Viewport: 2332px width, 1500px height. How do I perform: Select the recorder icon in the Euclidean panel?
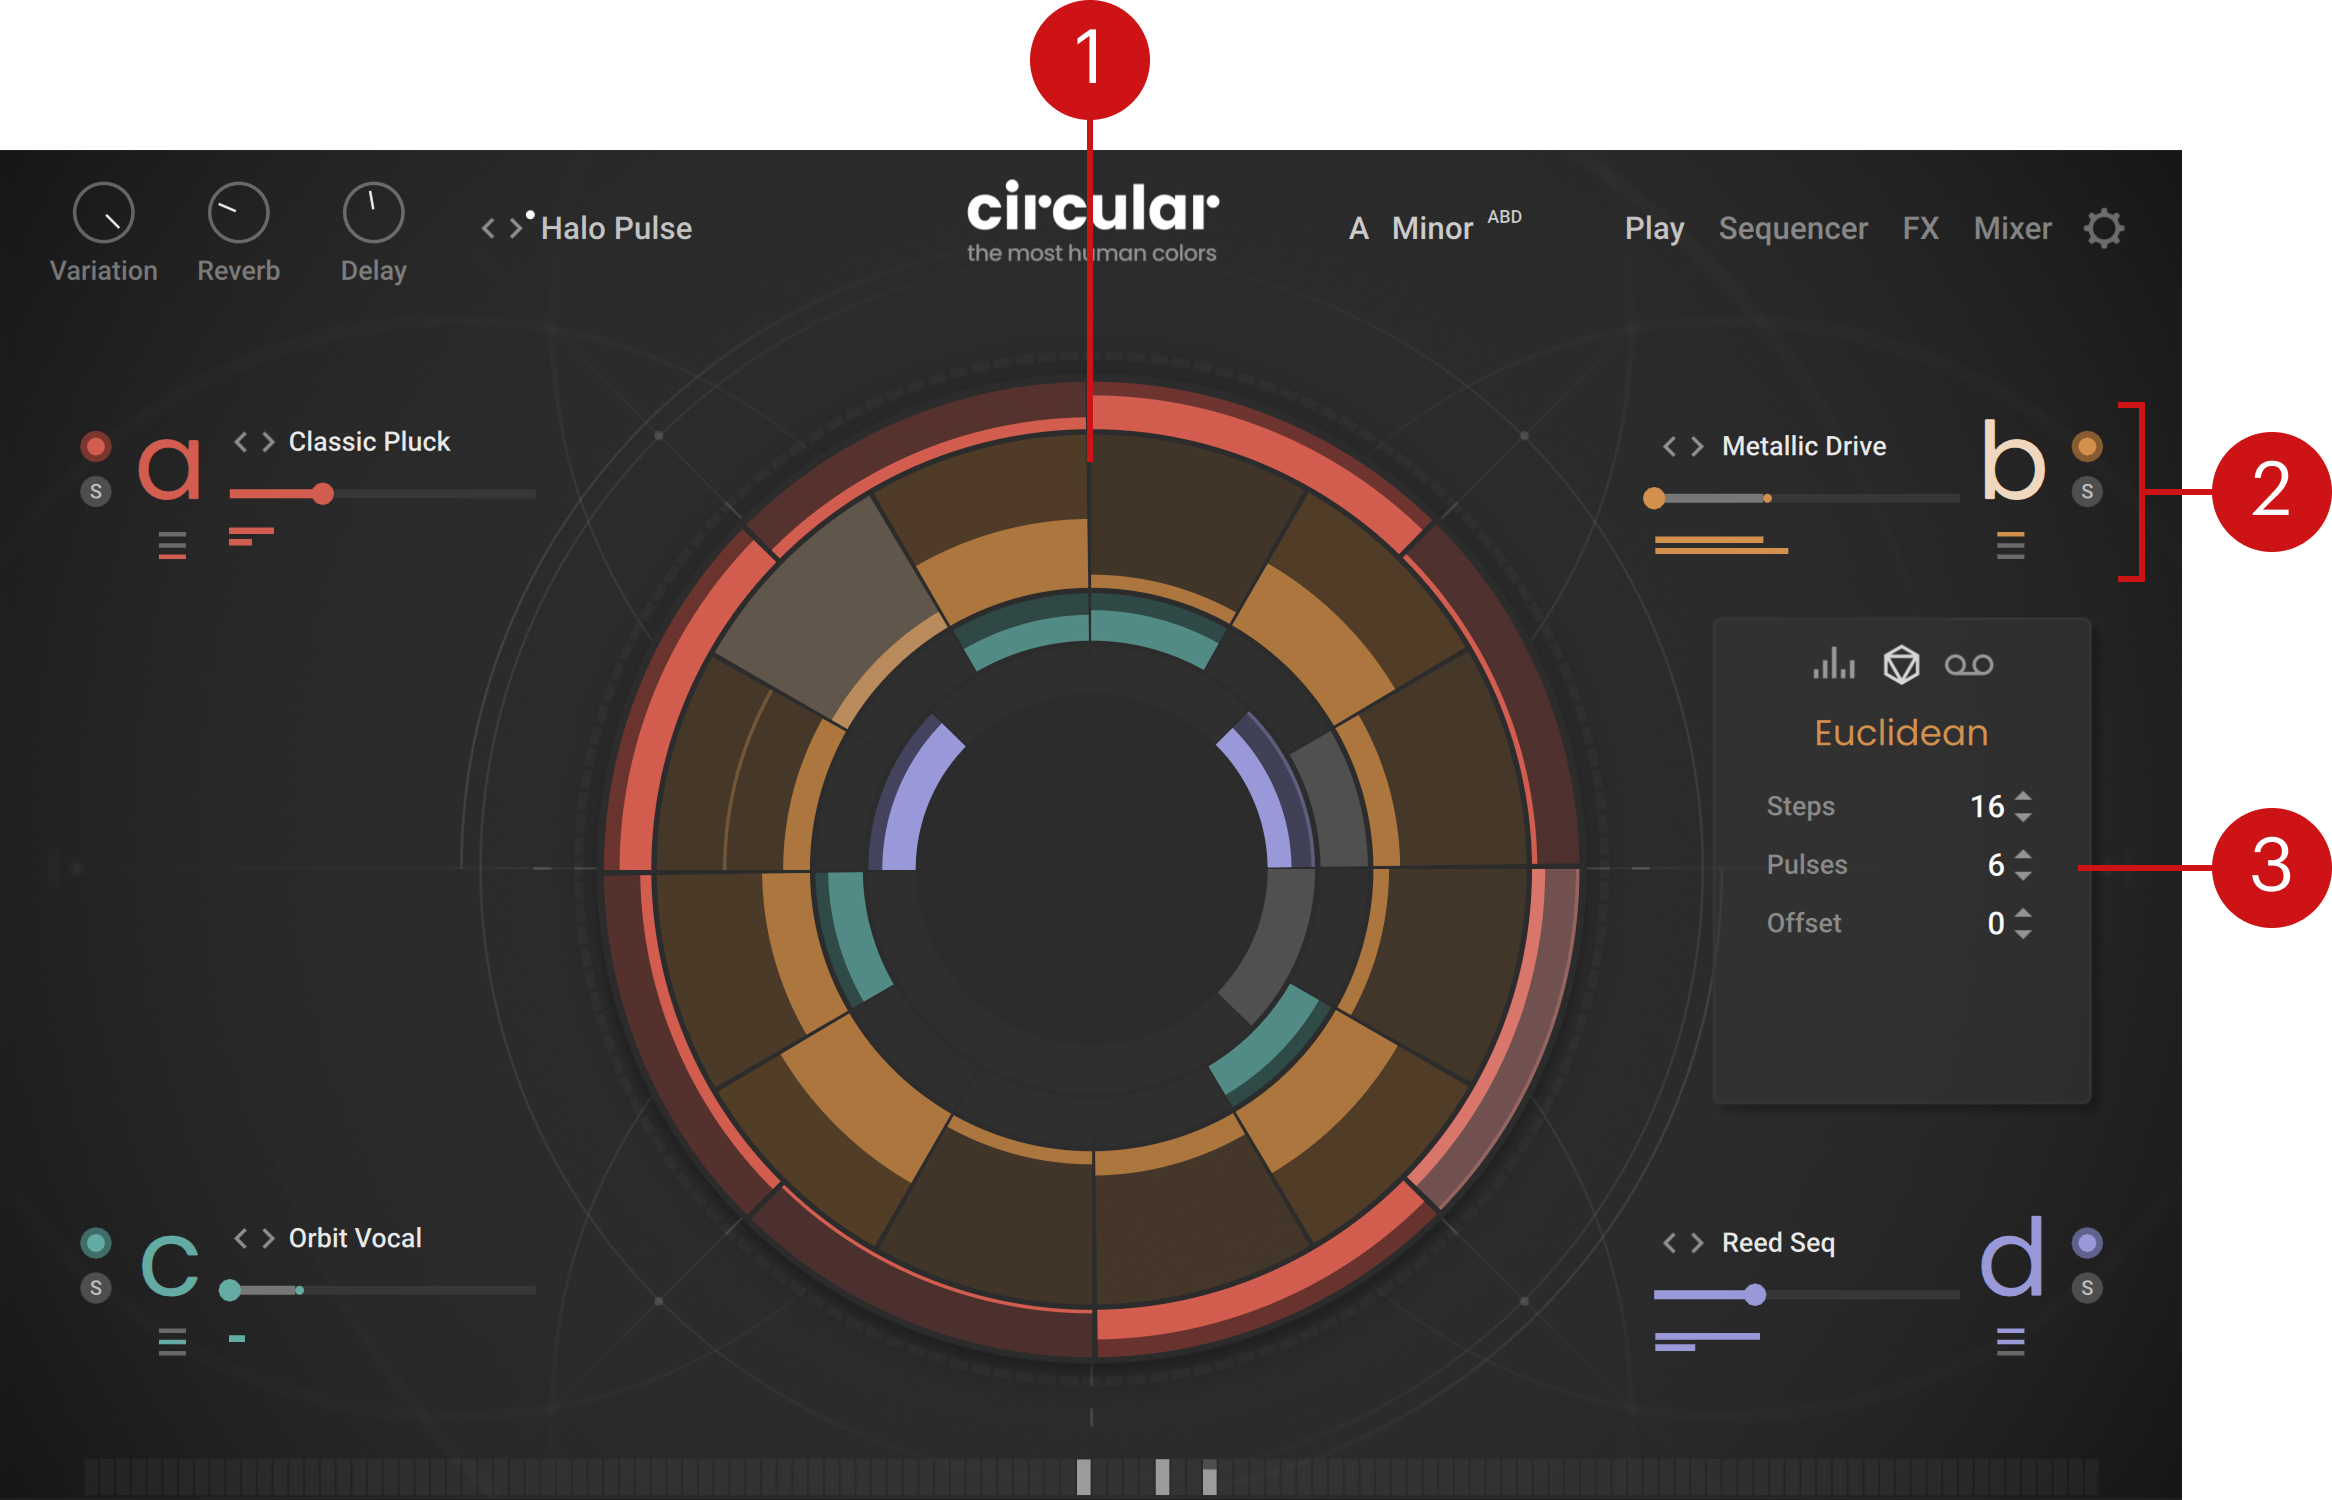[x=1971, y=663]
